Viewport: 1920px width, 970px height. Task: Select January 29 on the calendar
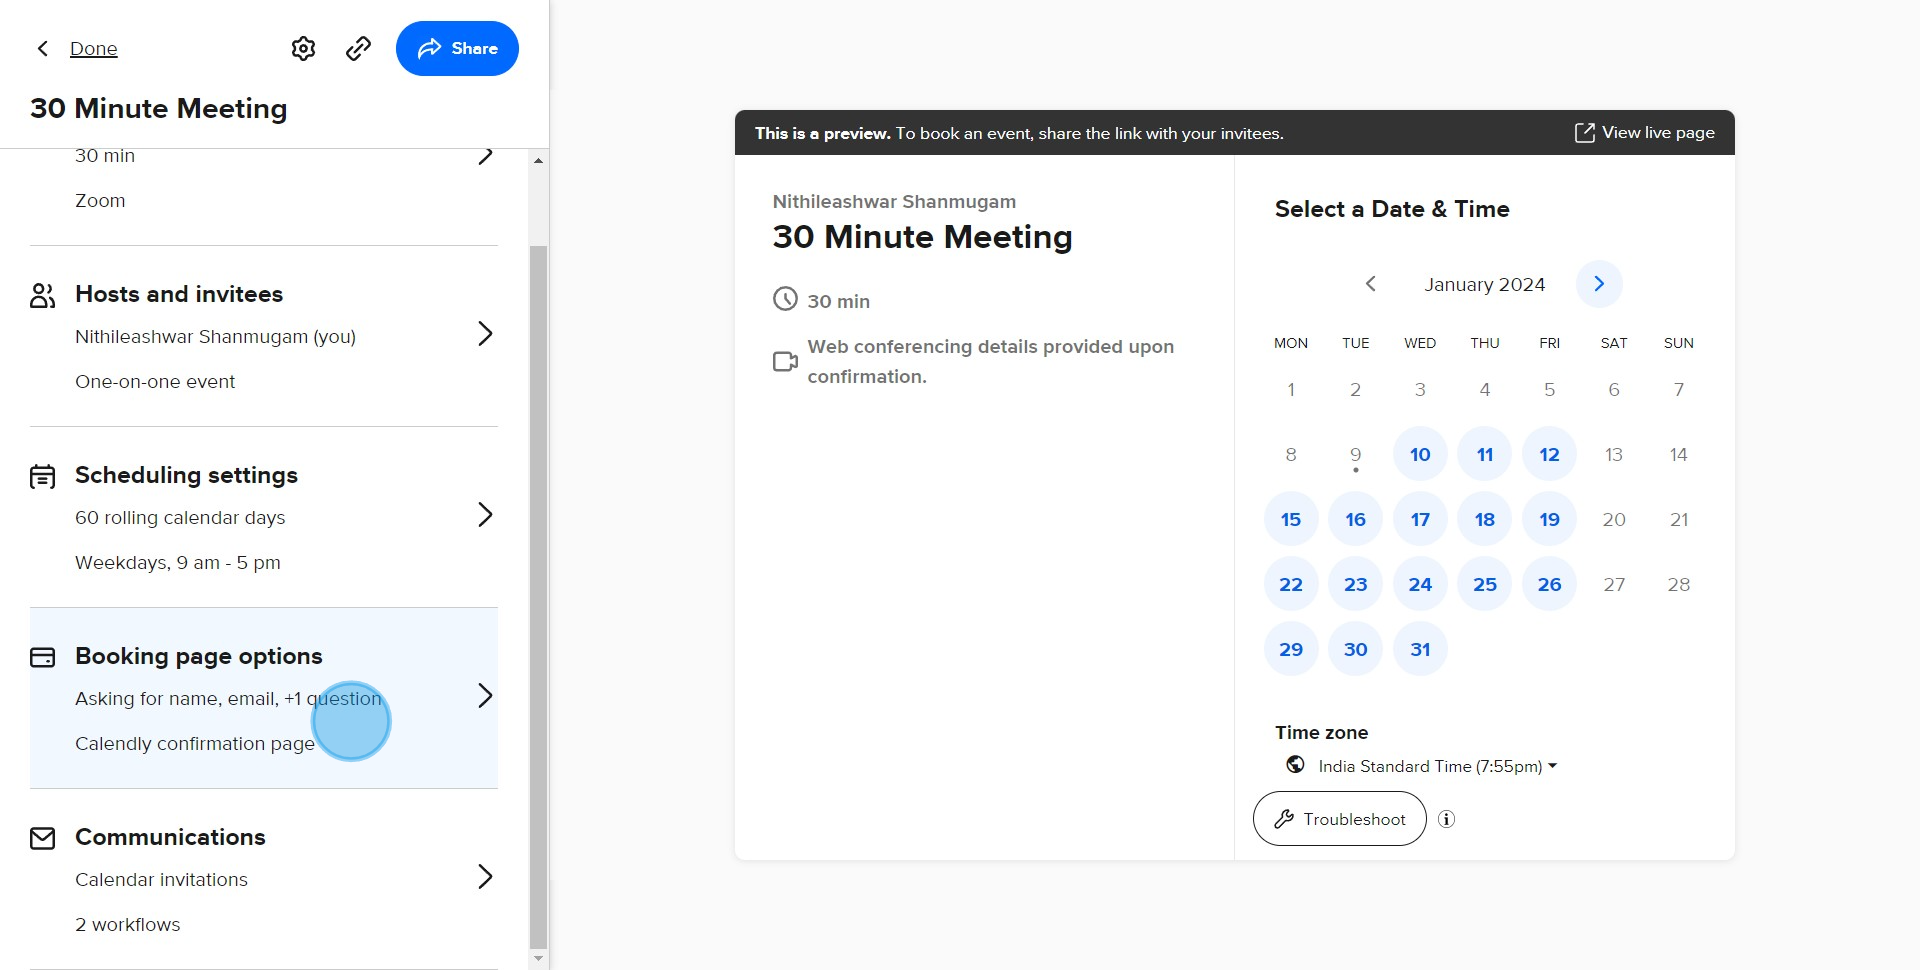coord(1291,649)
